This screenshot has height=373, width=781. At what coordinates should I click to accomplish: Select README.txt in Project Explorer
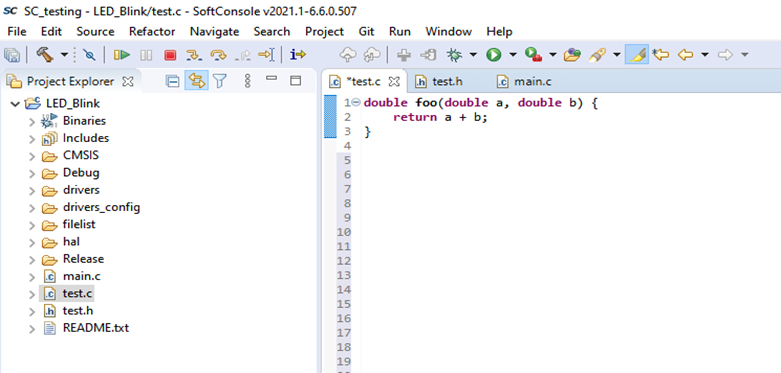pyautogui.click(x=96, y=328)
